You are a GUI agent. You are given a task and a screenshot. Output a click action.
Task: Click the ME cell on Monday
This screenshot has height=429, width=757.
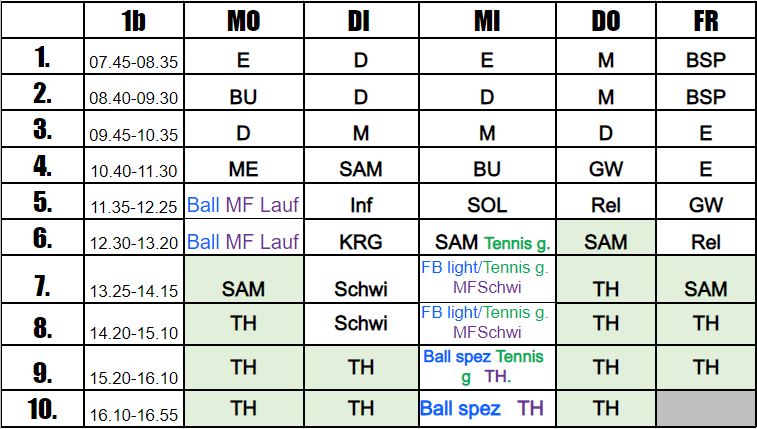click(244, 165)
